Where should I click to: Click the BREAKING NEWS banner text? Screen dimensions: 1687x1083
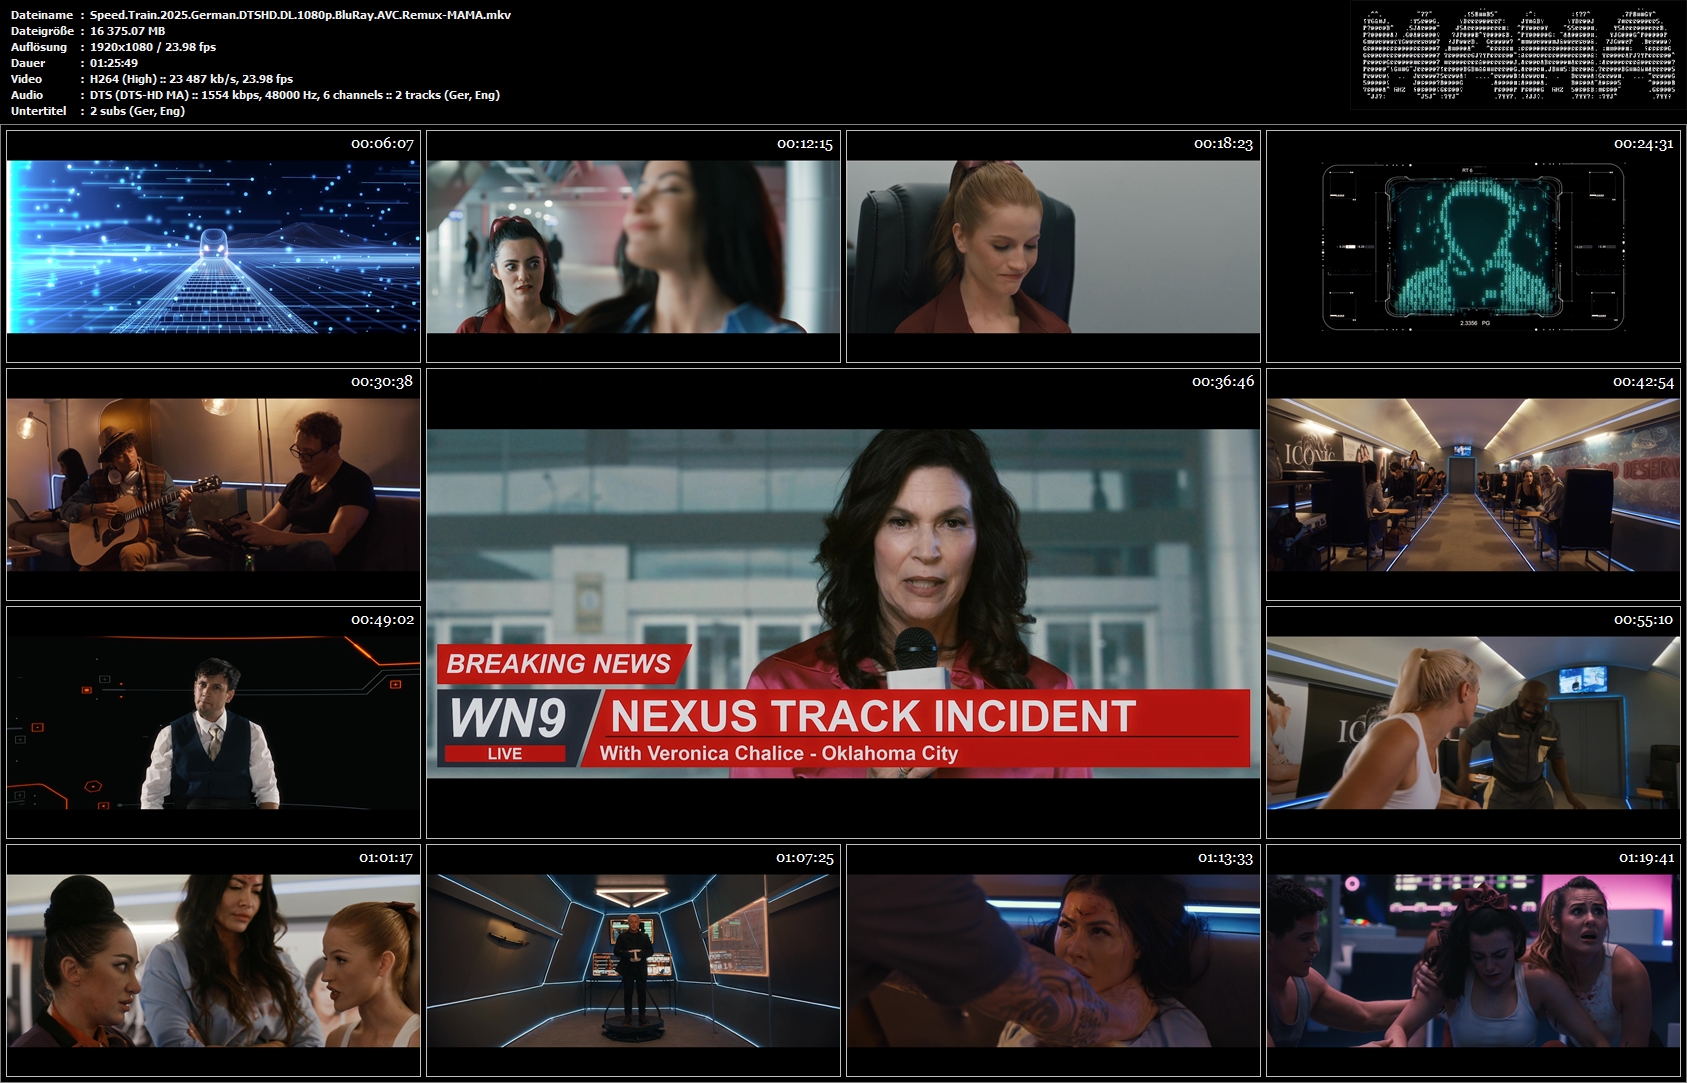pos(559,664)
